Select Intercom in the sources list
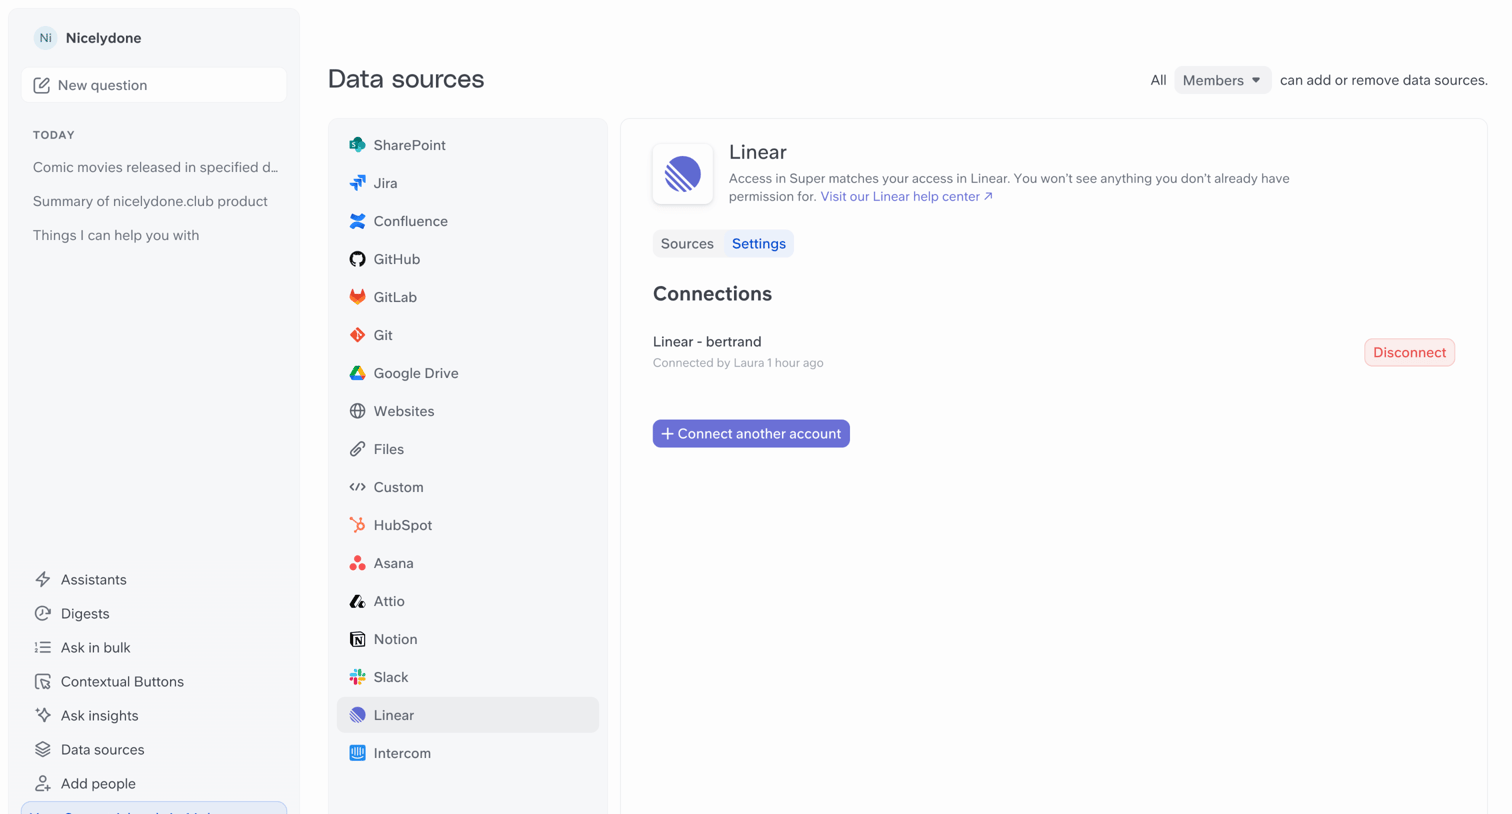Viewport: 1512px width, 814px height. pos(468,753)
